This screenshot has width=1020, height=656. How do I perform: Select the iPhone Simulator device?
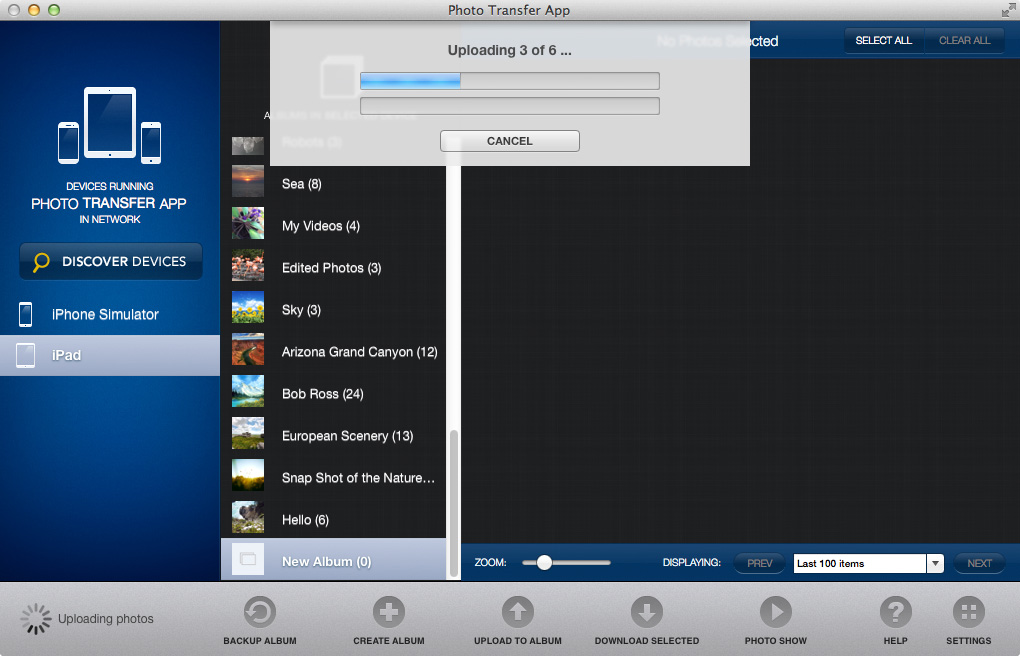click(105, 314)
